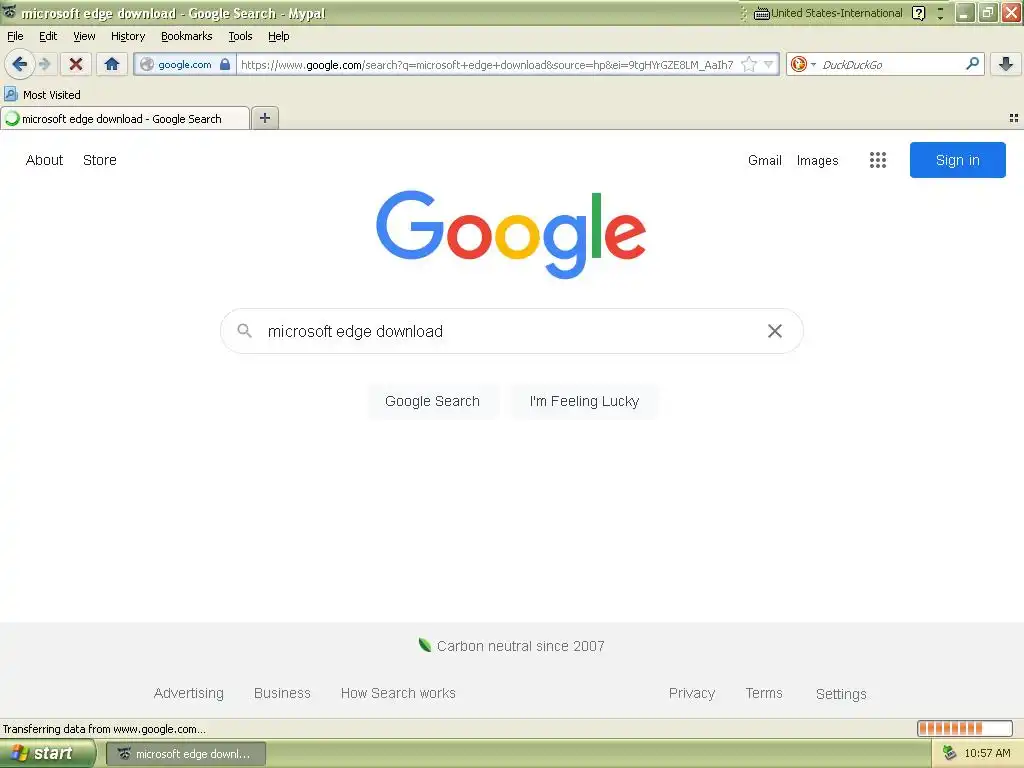1024x768 pixels.
Task: Open the Settings footer link
Action: [841, 694]
